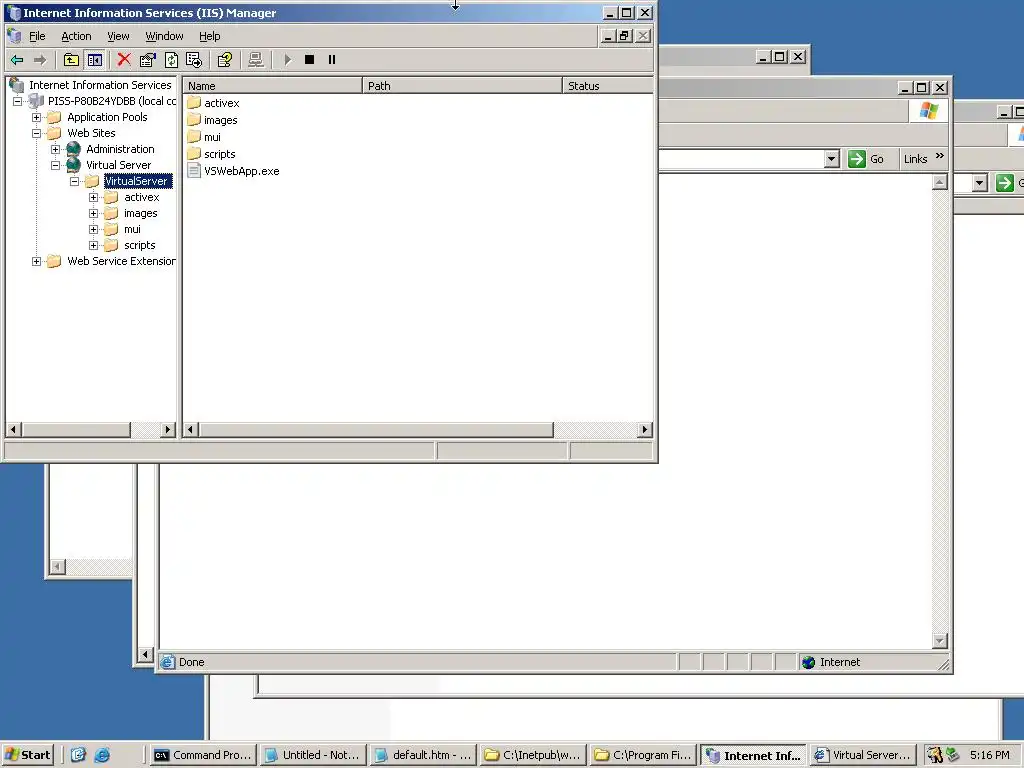
Task: Click the Forward arrow in IIS toolbar
Action: pos(40,60)
